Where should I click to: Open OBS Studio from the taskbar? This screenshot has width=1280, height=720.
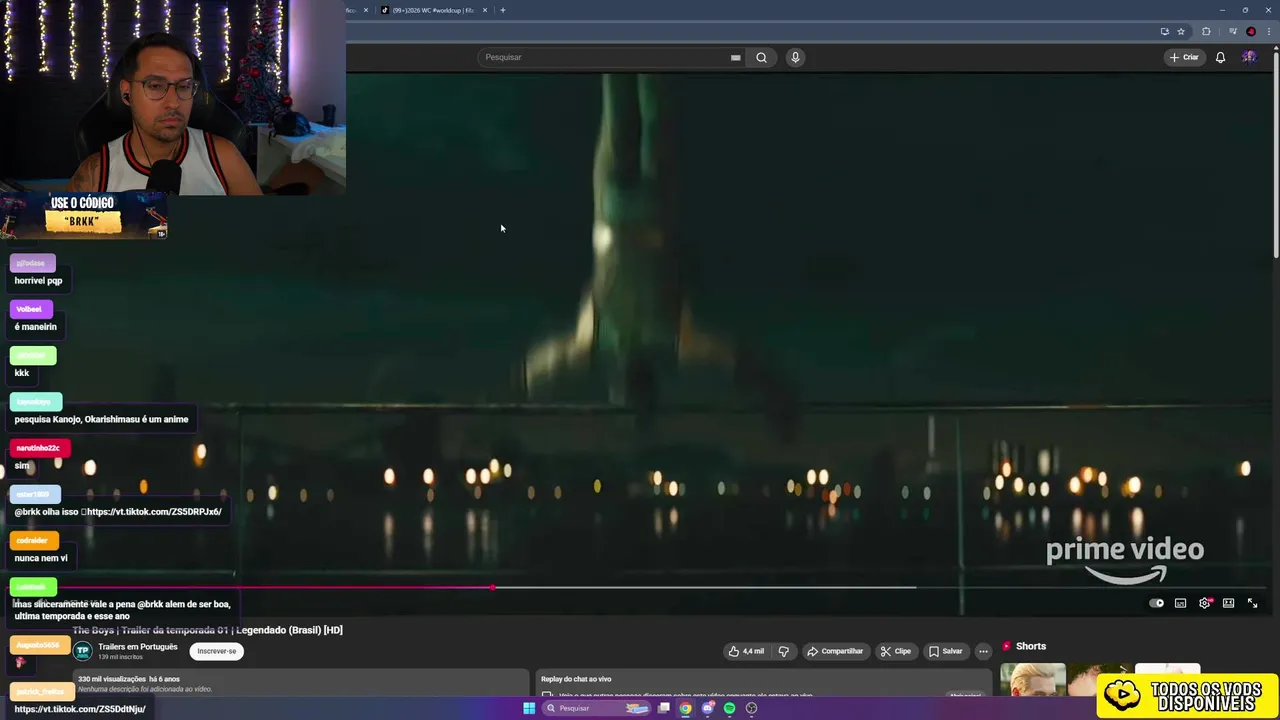click(751, 708)
